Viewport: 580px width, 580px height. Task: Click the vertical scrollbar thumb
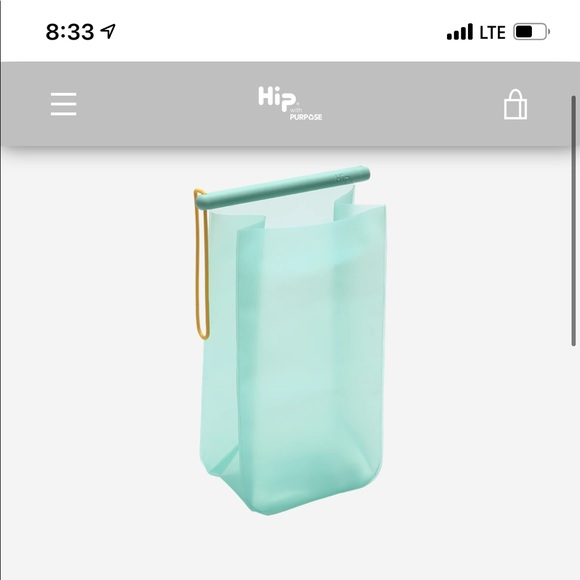pos(573,221)
